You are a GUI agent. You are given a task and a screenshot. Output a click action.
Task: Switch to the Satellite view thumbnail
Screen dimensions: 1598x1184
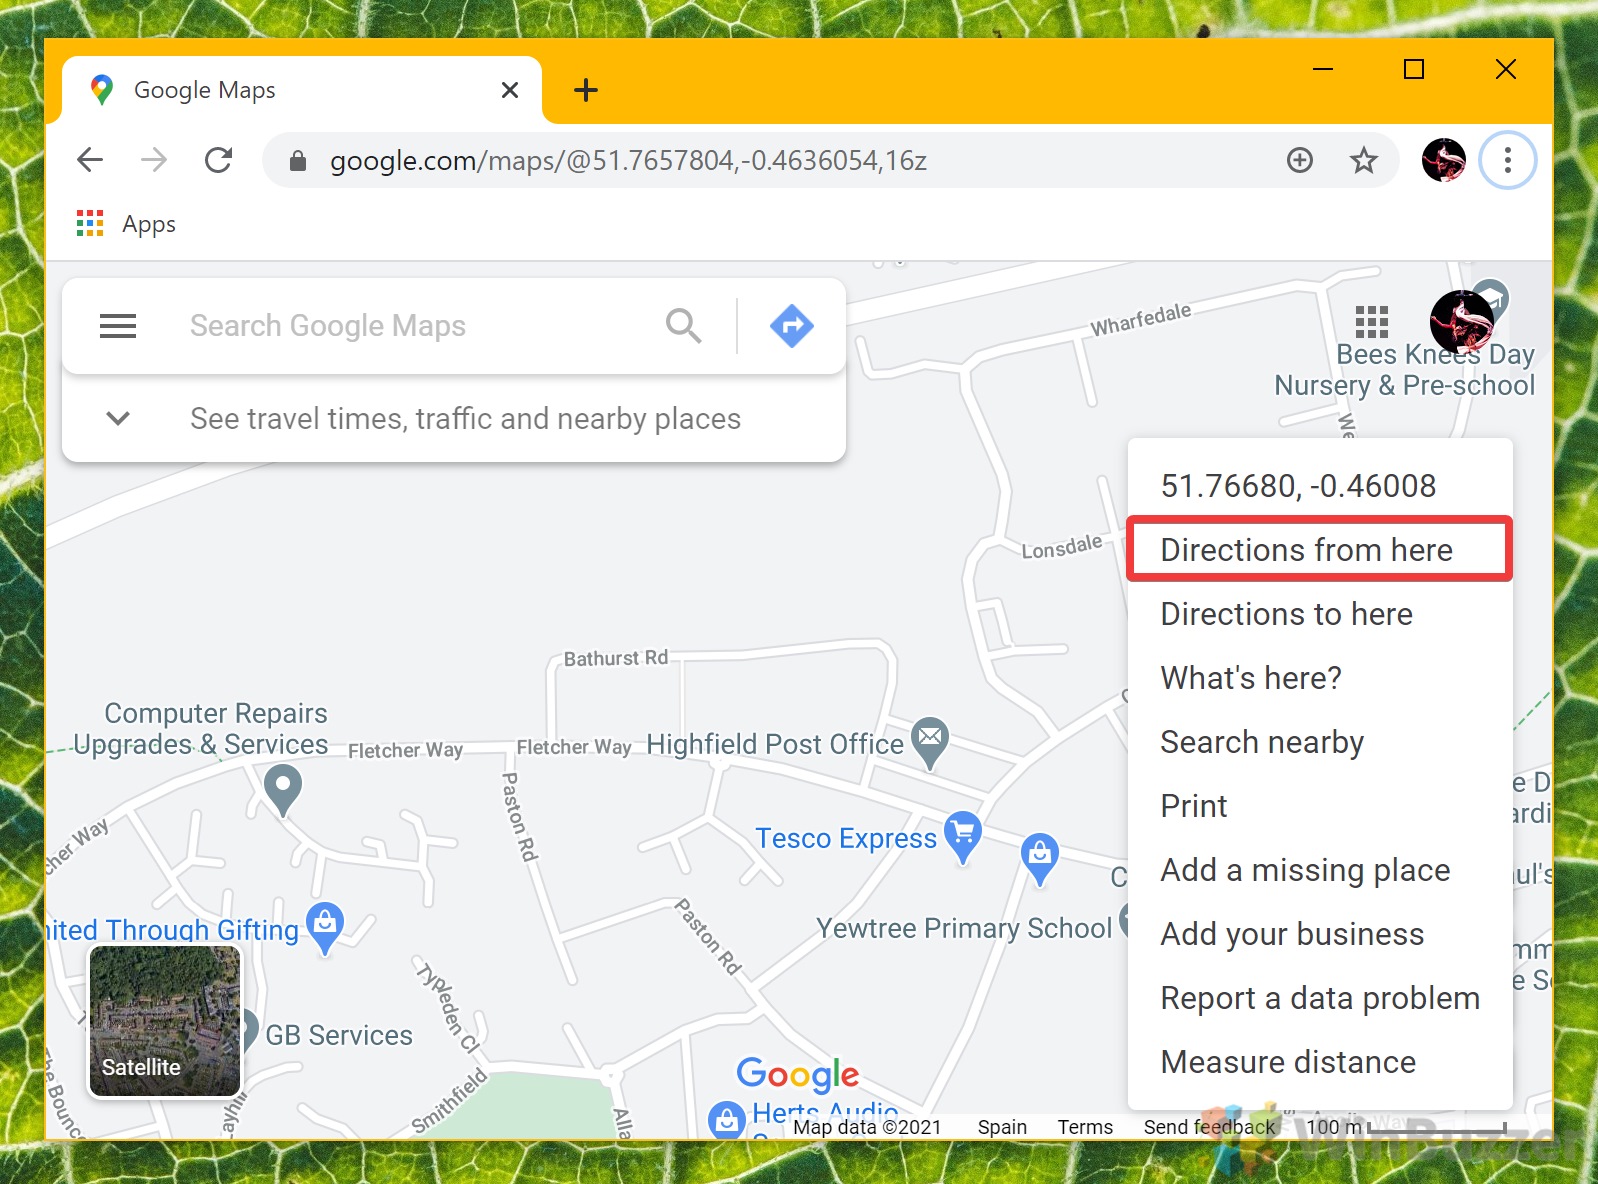point(165,1021)
